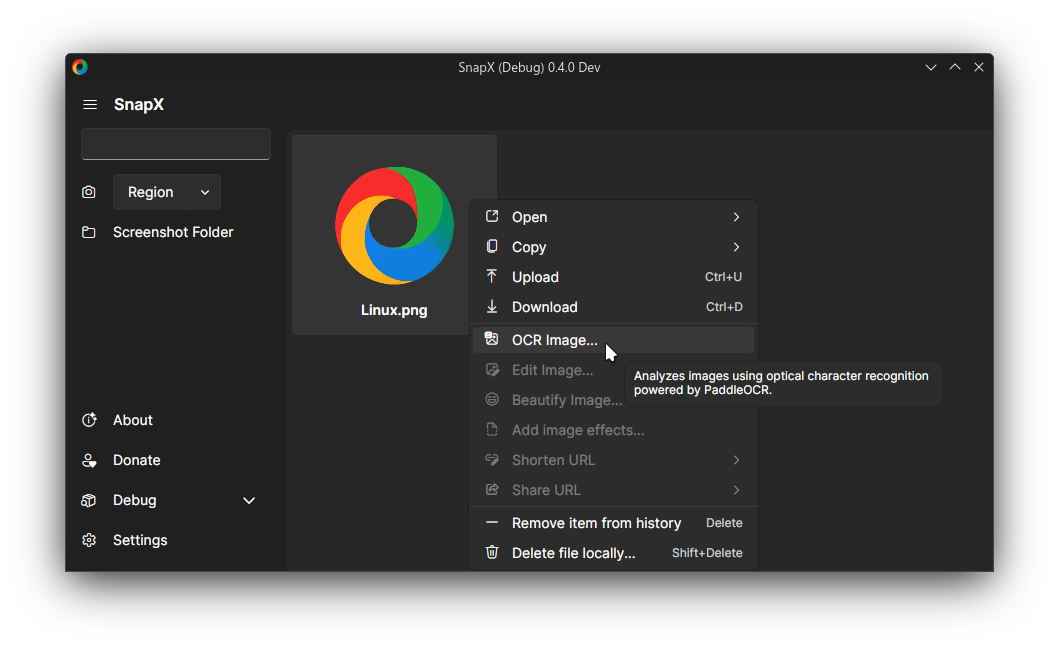Click the Settings gear icon
1059x649 pixels.
[x=89, y=540]
